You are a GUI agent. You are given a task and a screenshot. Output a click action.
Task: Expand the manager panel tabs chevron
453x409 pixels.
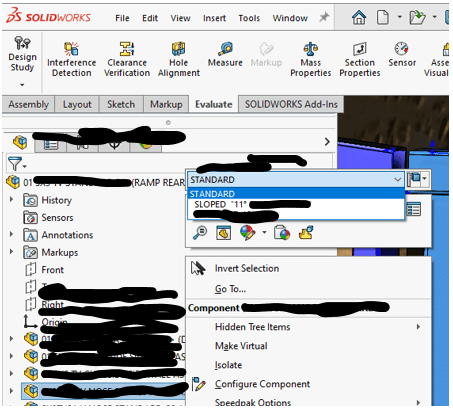(x=327, y=142)
